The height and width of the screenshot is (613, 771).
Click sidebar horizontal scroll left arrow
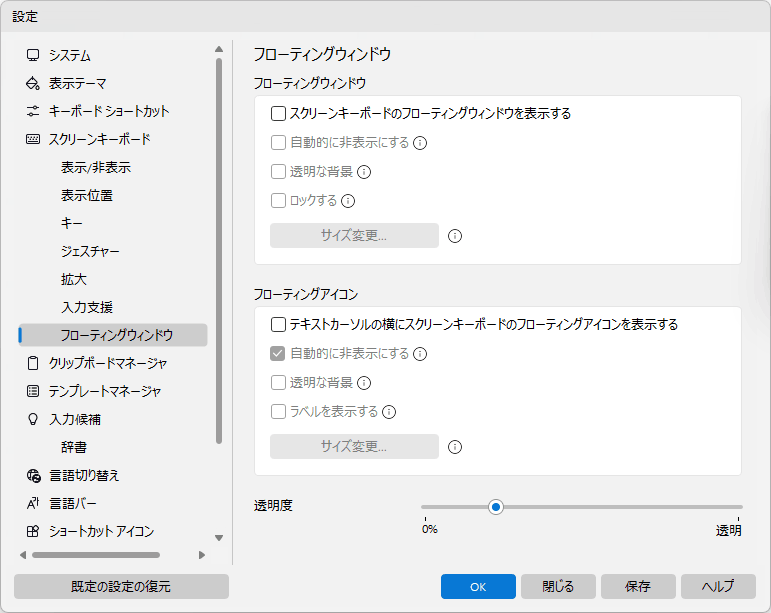click(23, 555)
